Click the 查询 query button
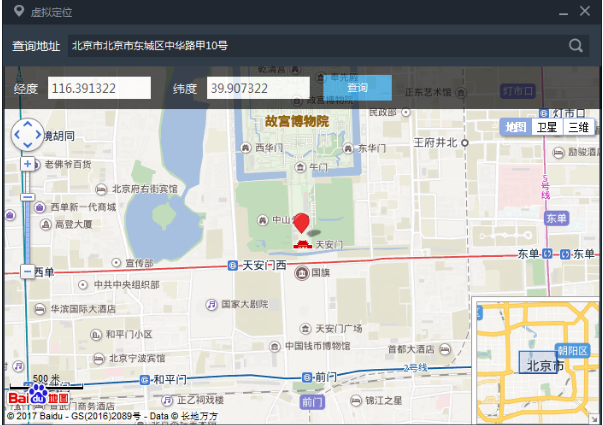The image size is (603, 425). (358, 88)
